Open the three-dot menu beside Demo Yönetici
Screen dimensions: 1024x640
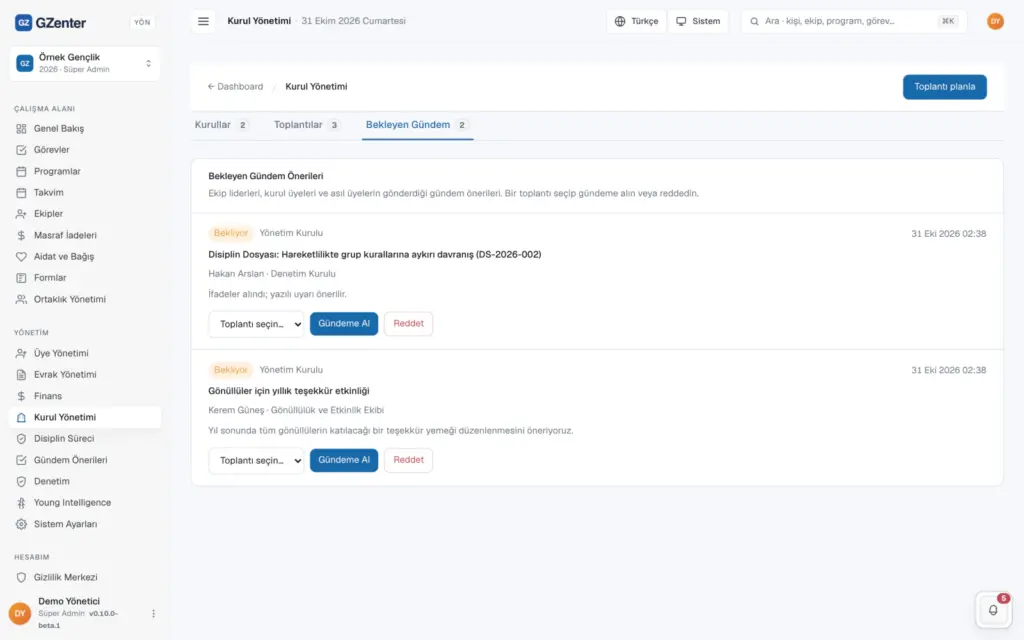pos(153,613)
